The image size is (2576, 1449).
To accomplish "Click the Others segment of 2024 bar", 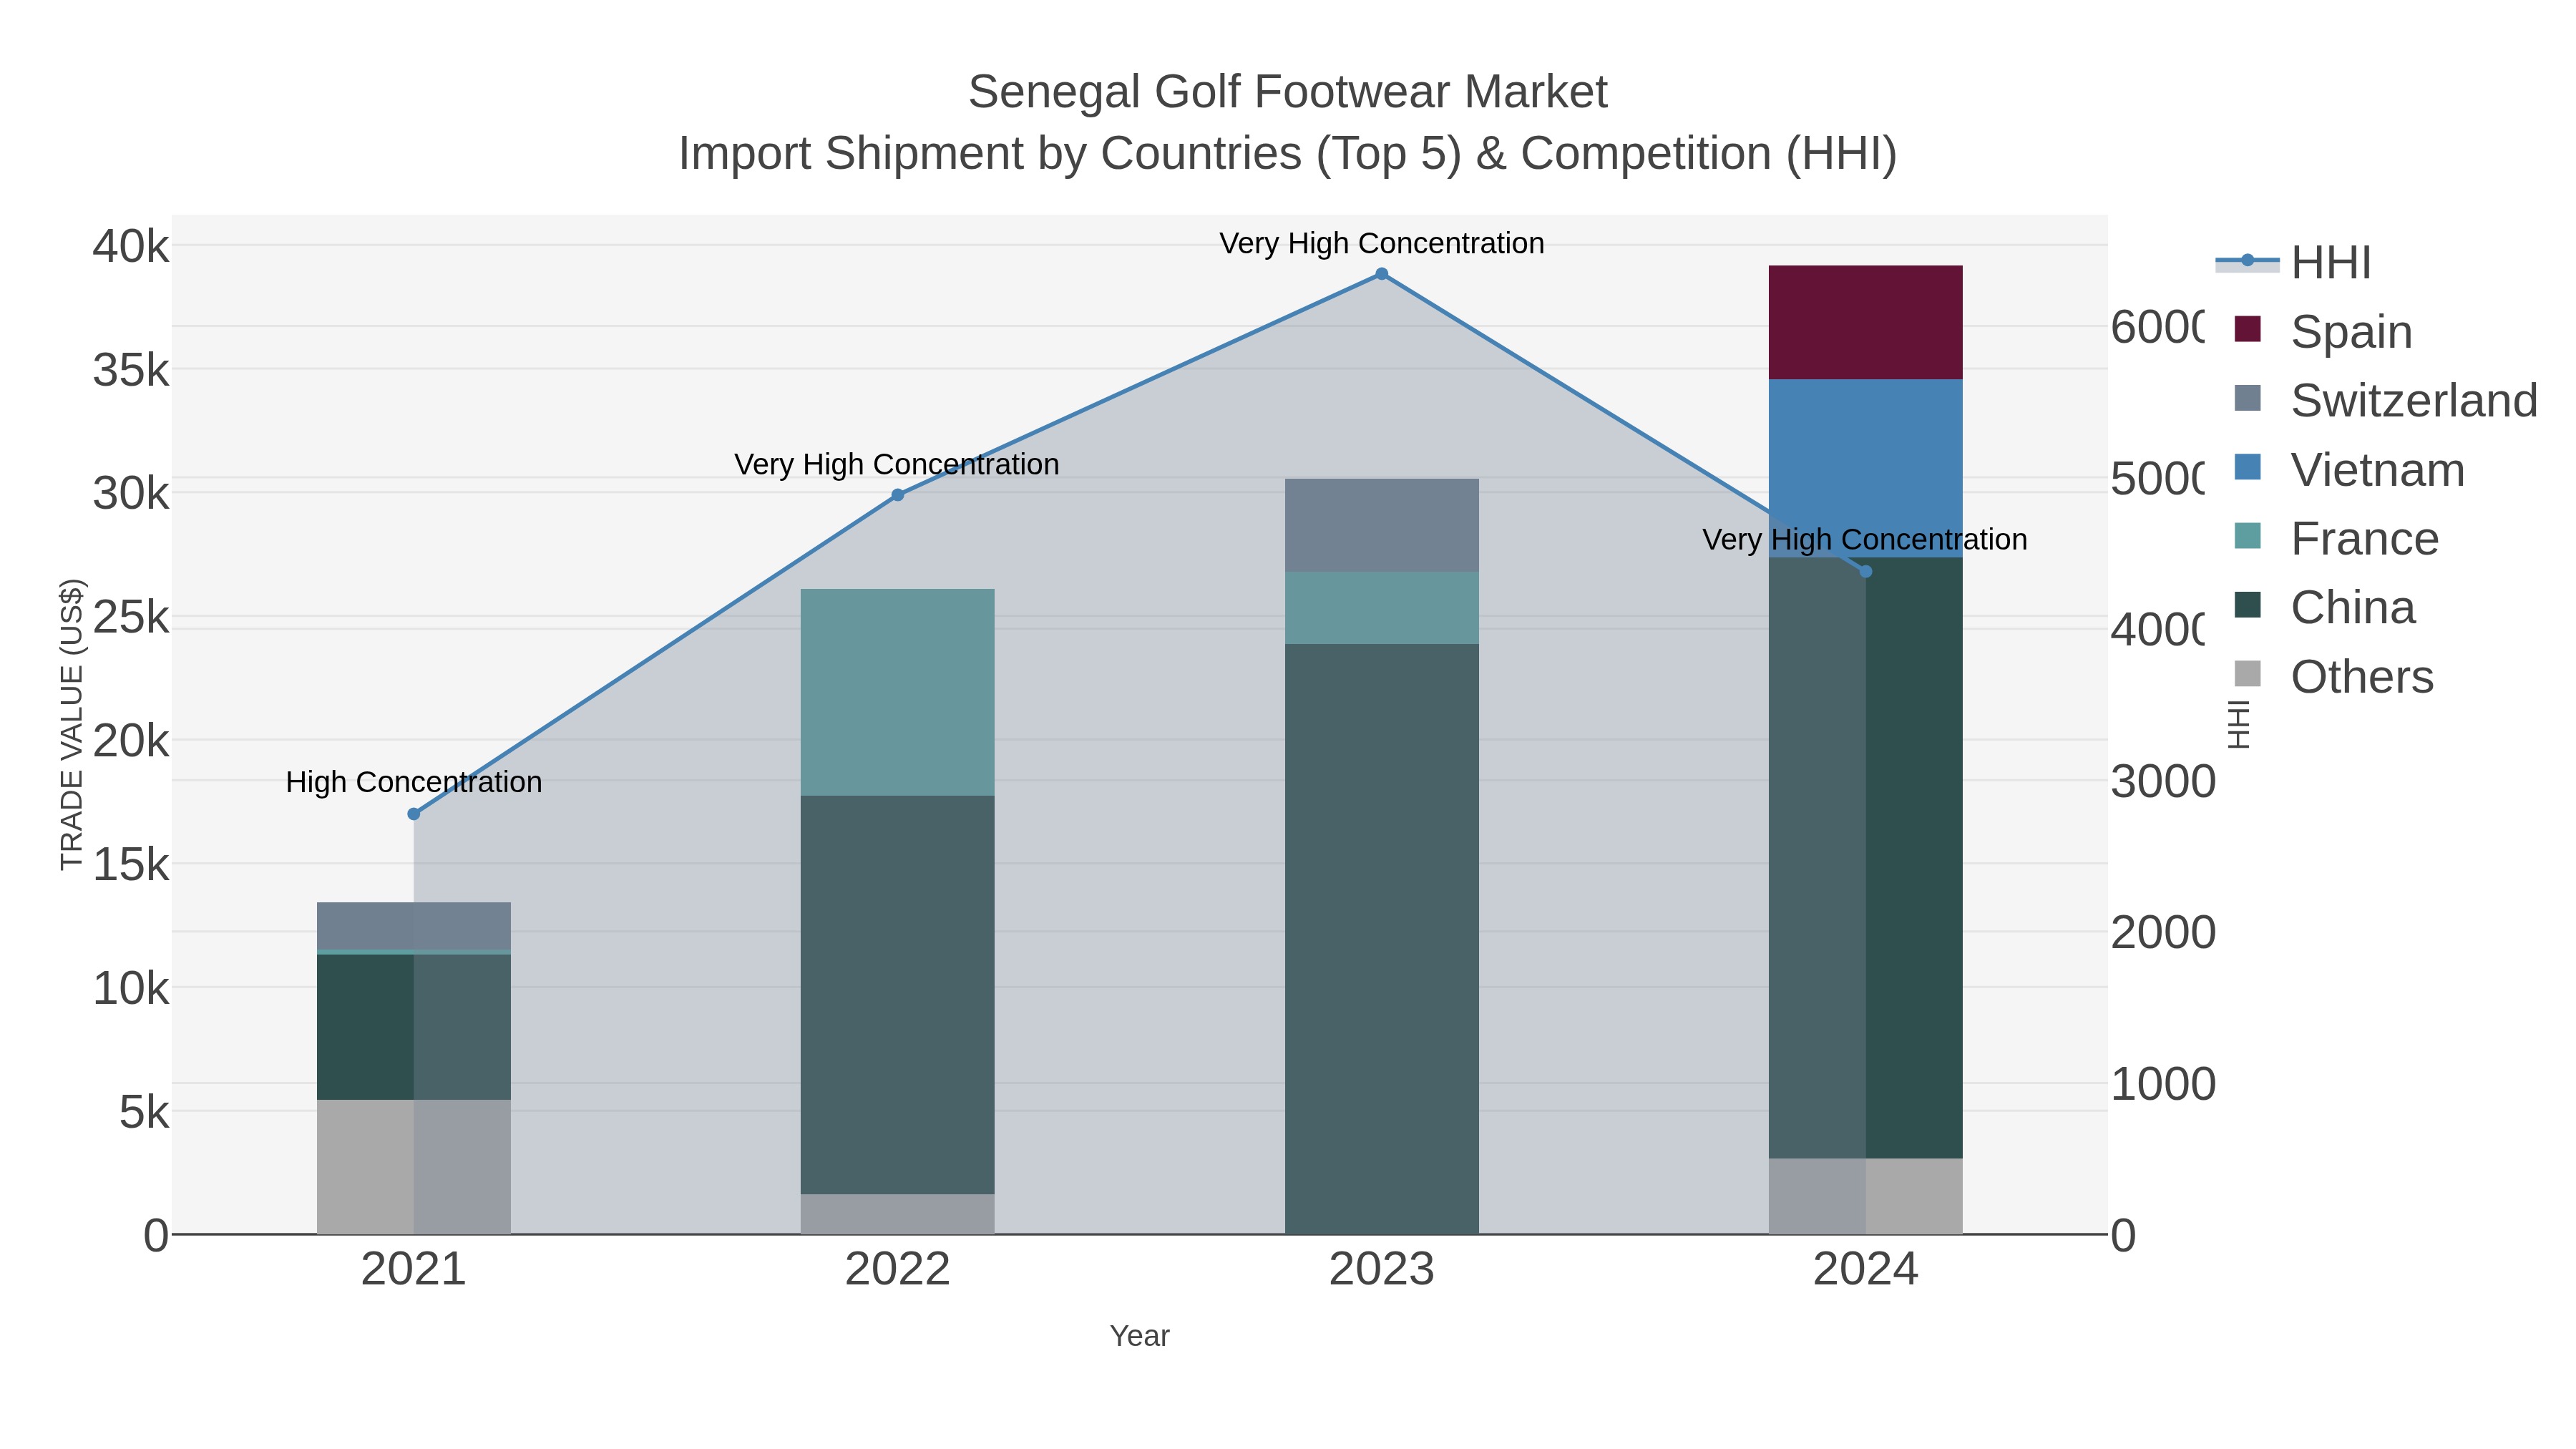I will 1866,1196.
